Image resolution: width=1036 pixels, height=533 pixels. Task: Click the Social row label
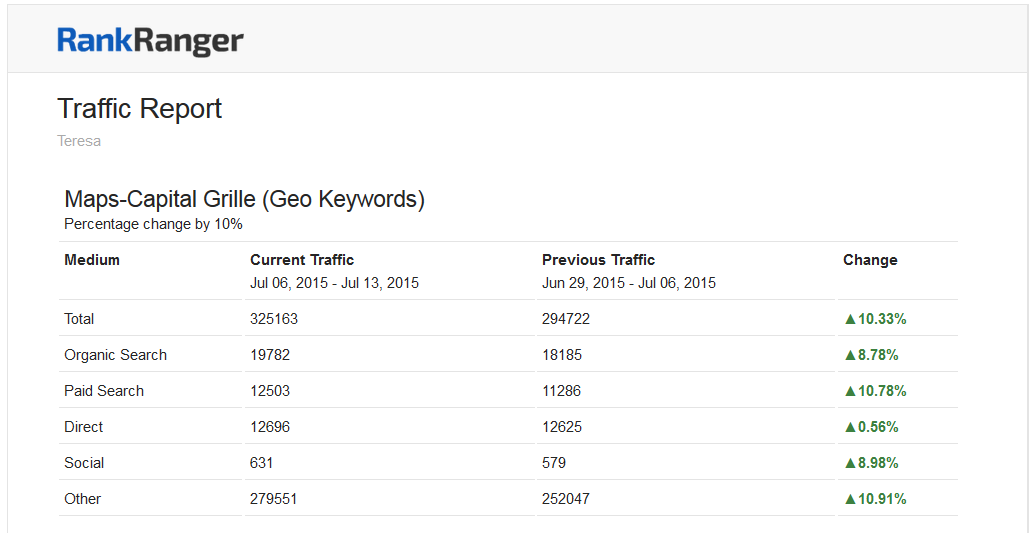coord(84,463)
